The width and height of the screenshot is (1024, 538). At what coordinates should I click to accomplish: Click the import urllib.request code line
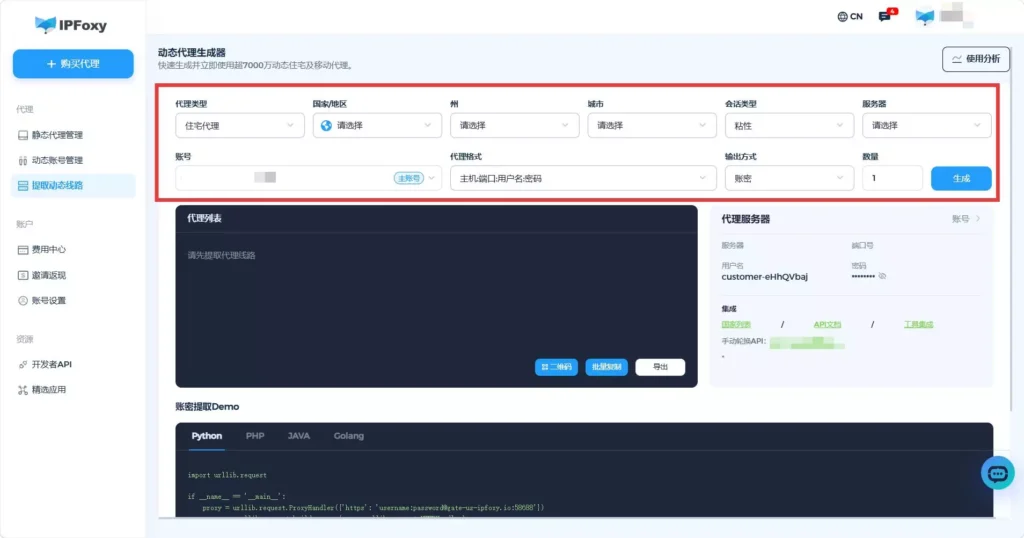pos(227,475)
